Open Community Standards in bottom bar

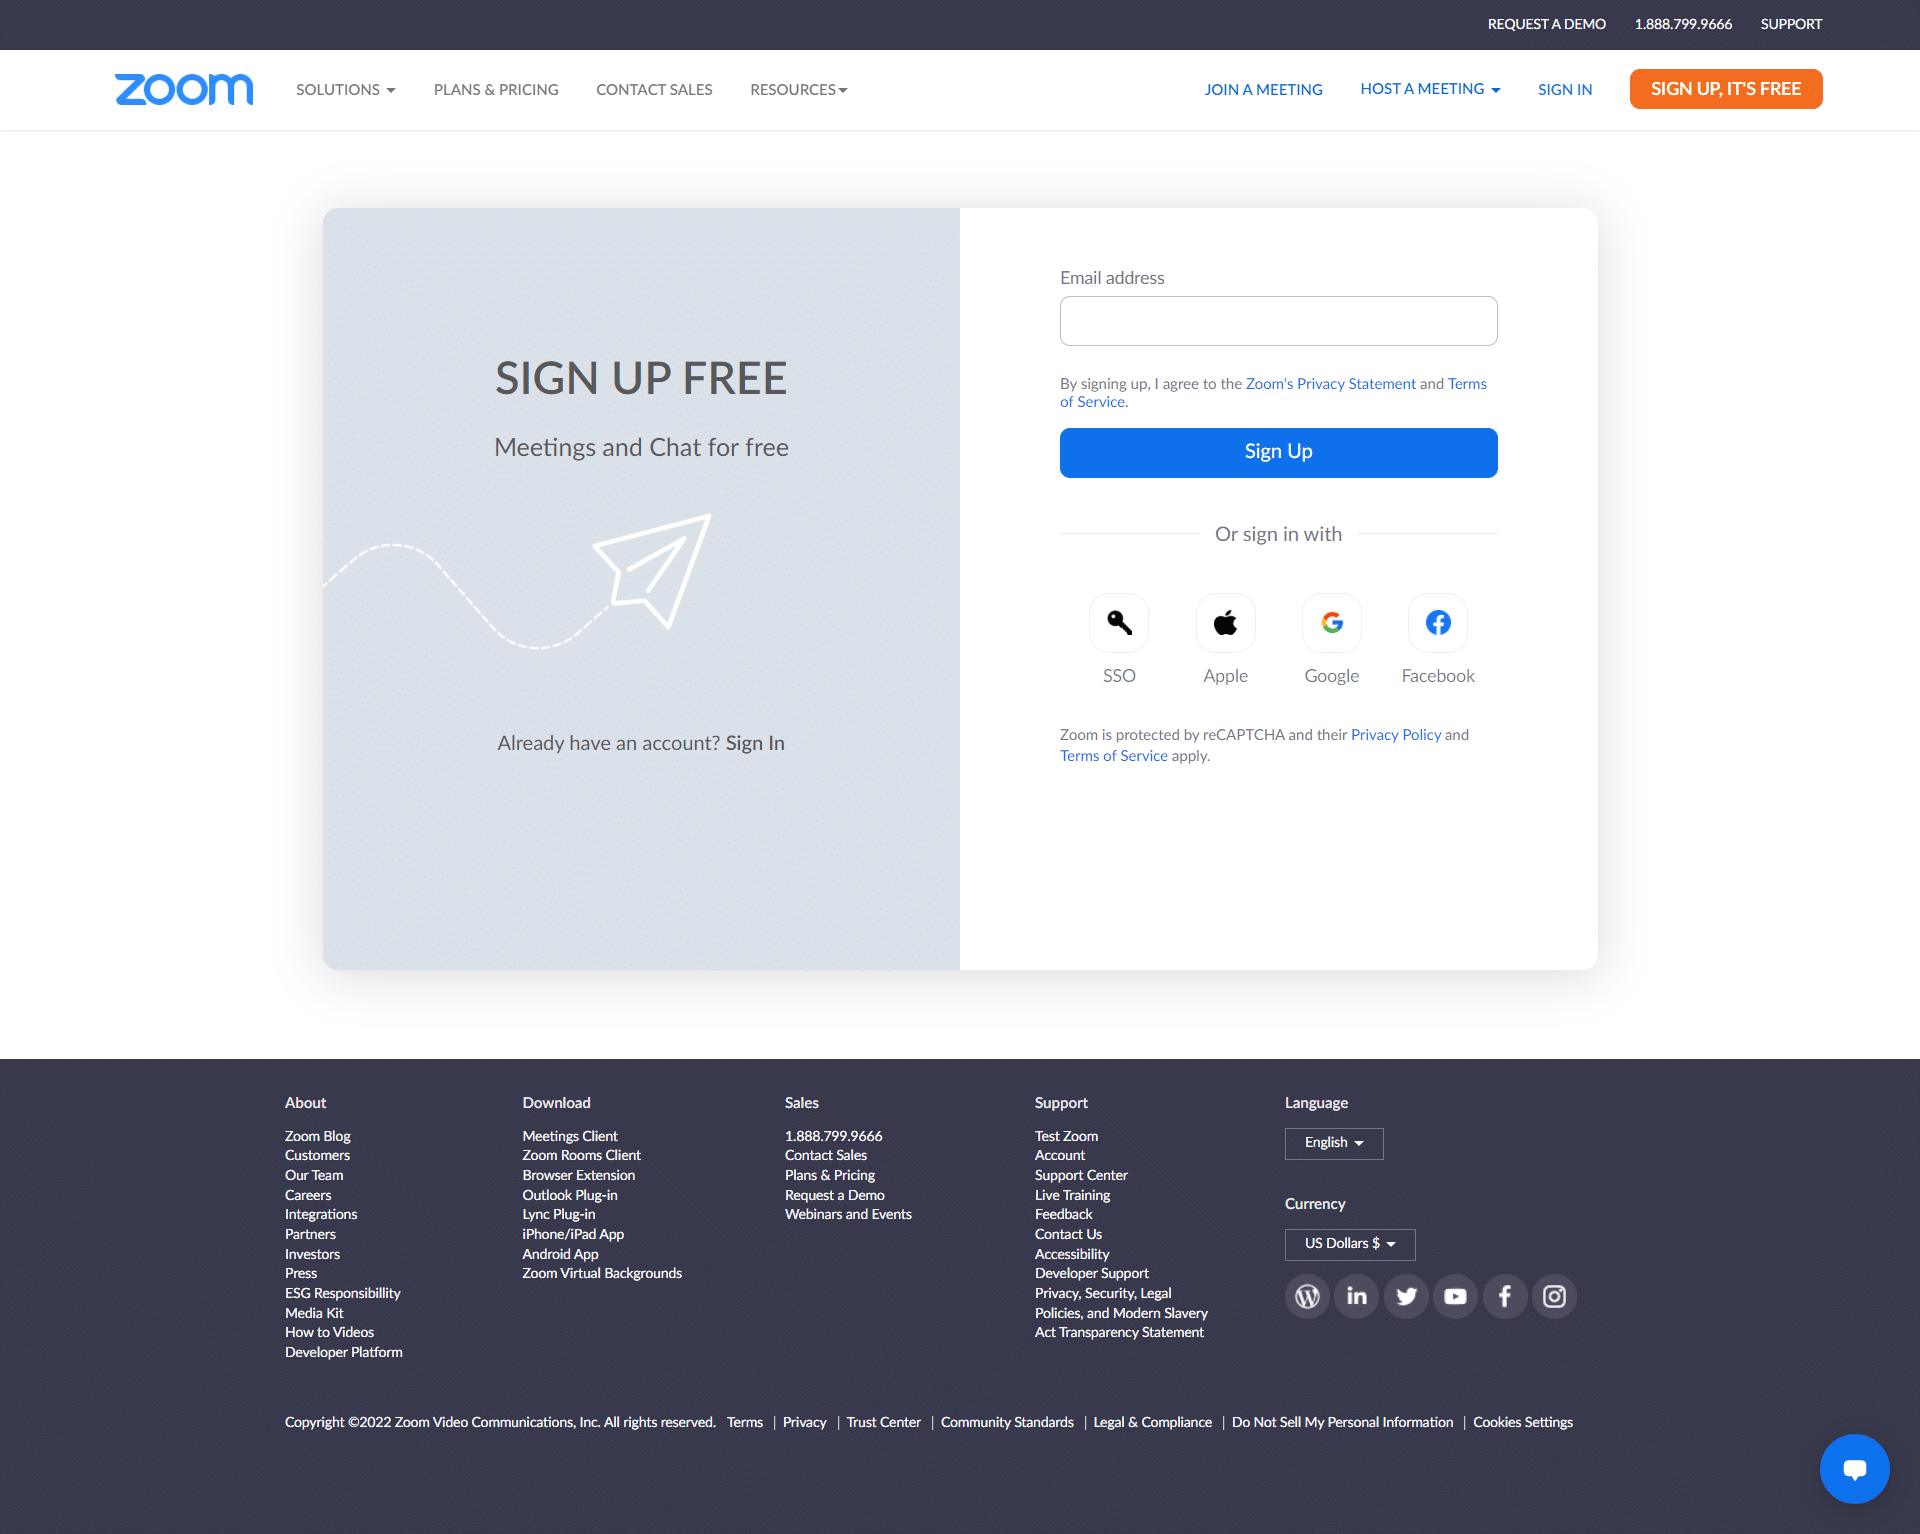point(1007,1422)
